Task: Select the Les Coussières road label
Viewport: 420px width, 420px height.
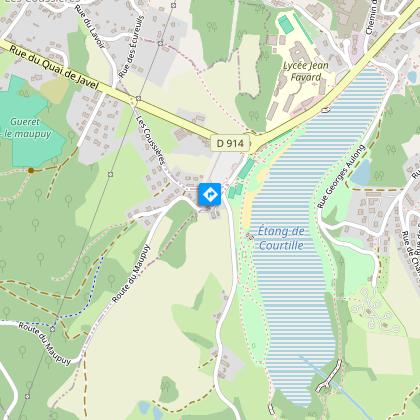Action: click(151, 140)
